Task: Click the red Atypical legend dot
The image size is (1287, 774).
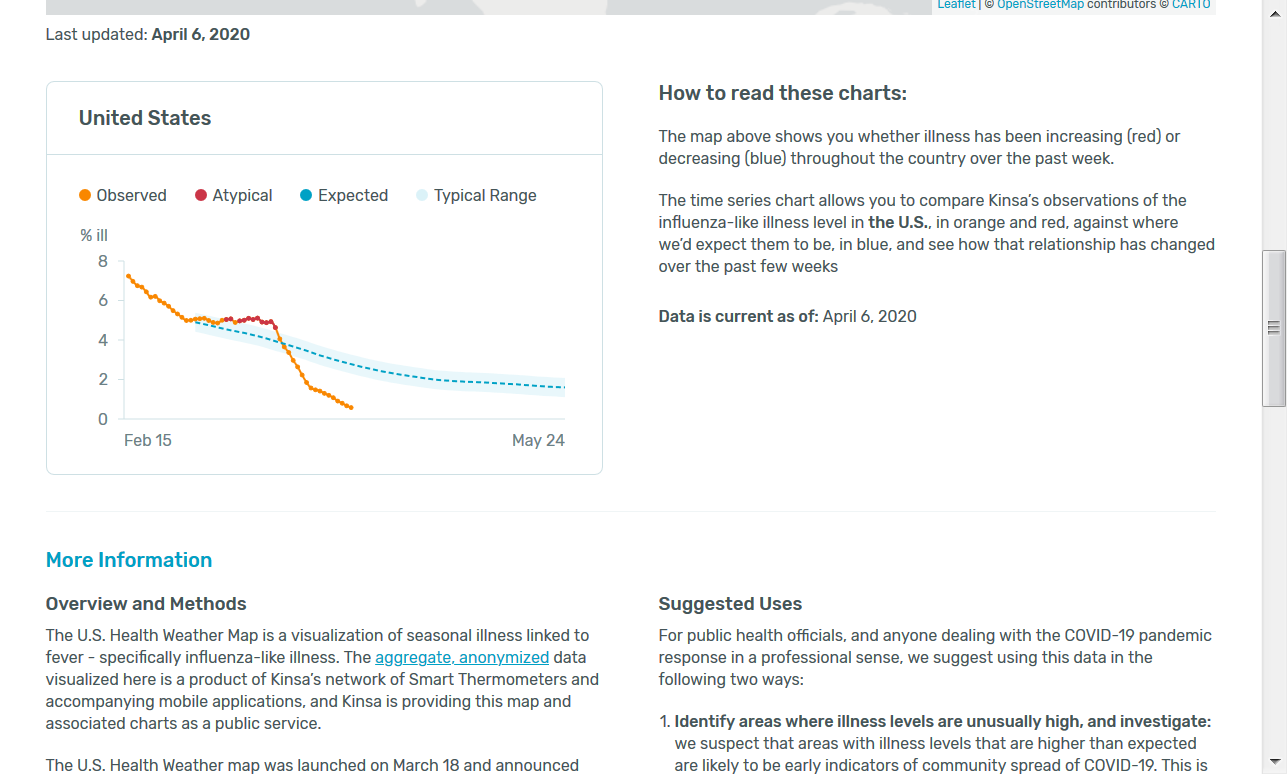Action: point(201,196)
